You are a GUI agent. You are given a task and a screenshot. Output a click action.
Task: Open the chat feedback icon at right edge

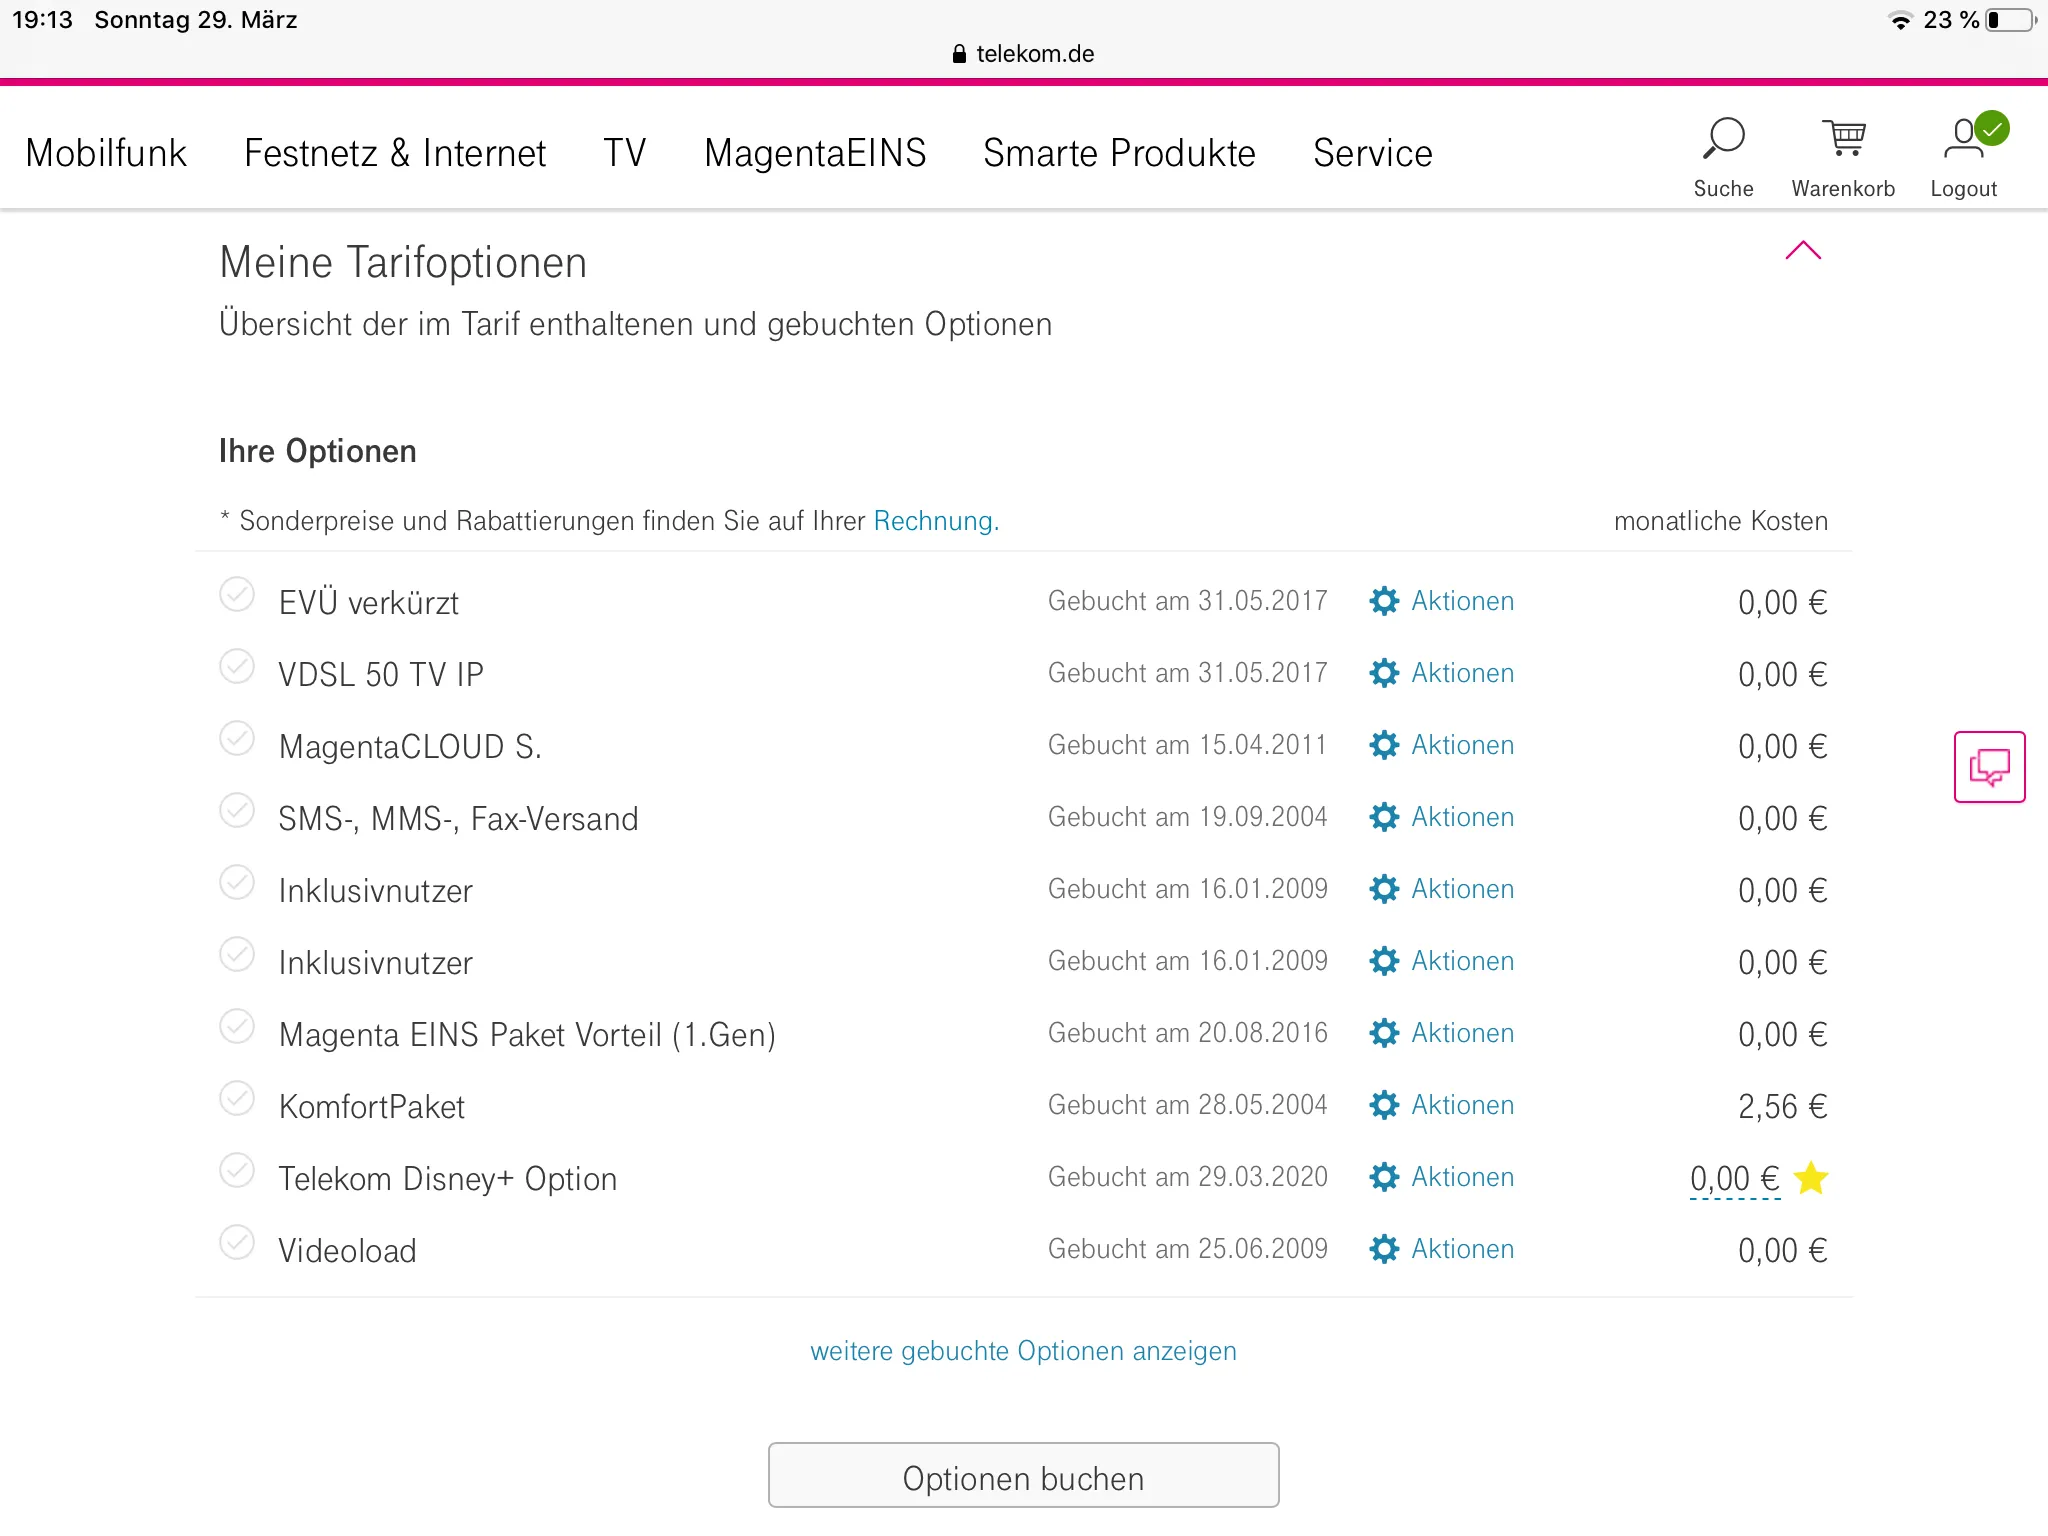1989,767
